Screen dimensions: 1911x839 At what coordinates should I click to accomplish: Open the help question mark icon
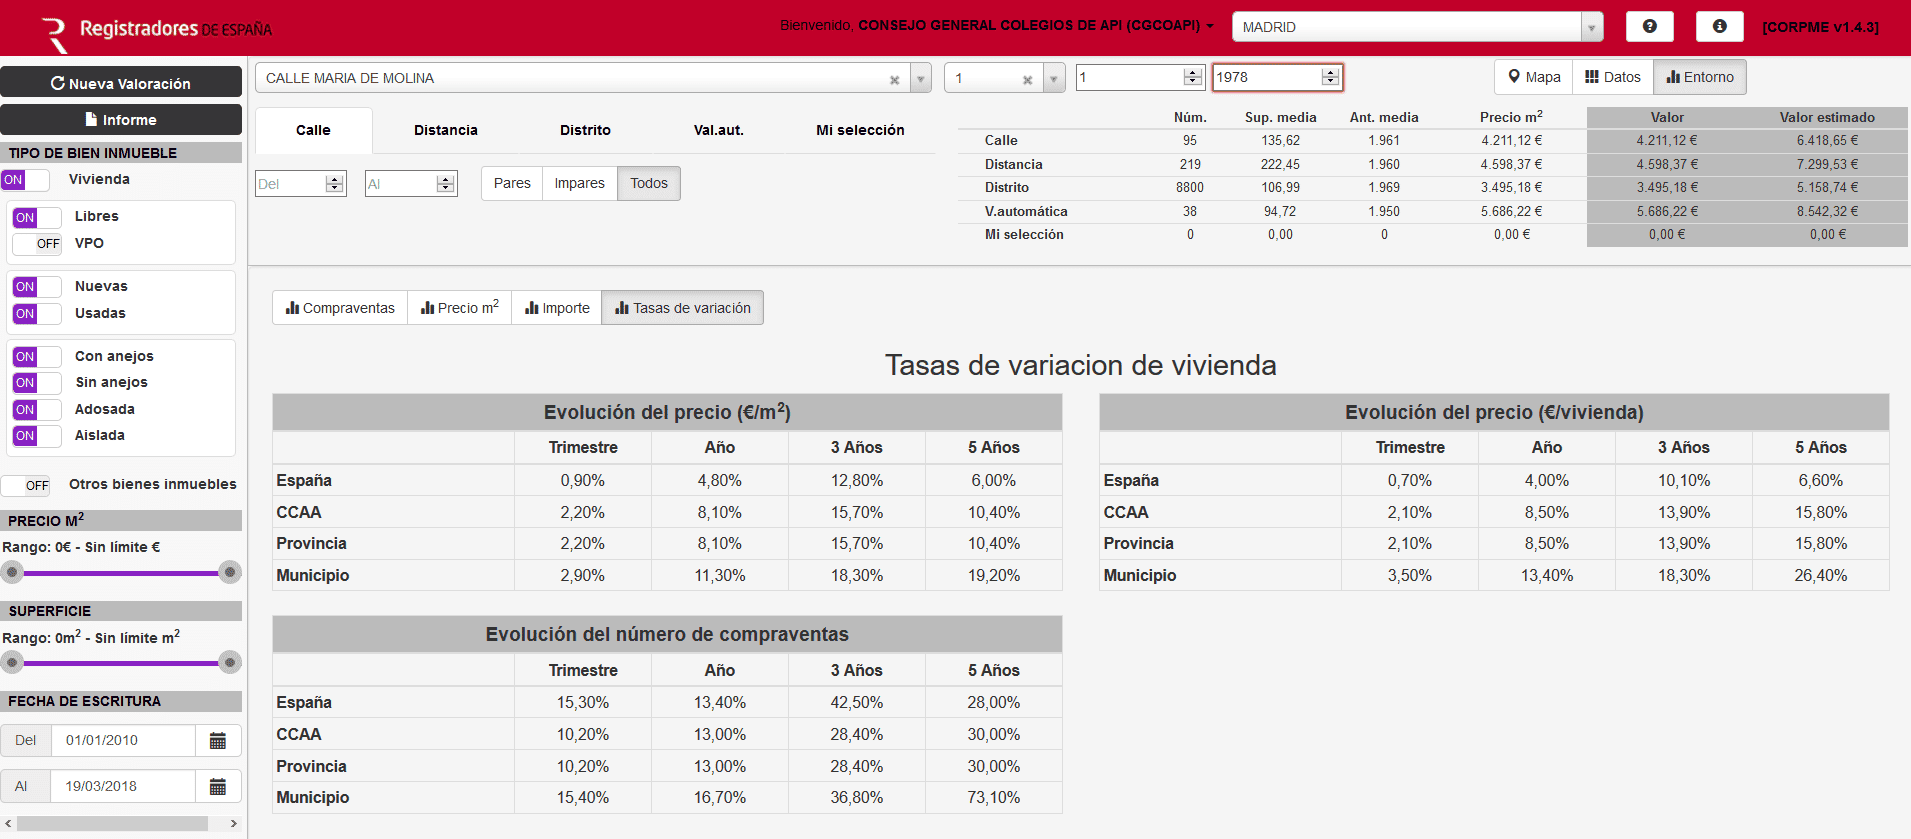(x=1650, y=27)
